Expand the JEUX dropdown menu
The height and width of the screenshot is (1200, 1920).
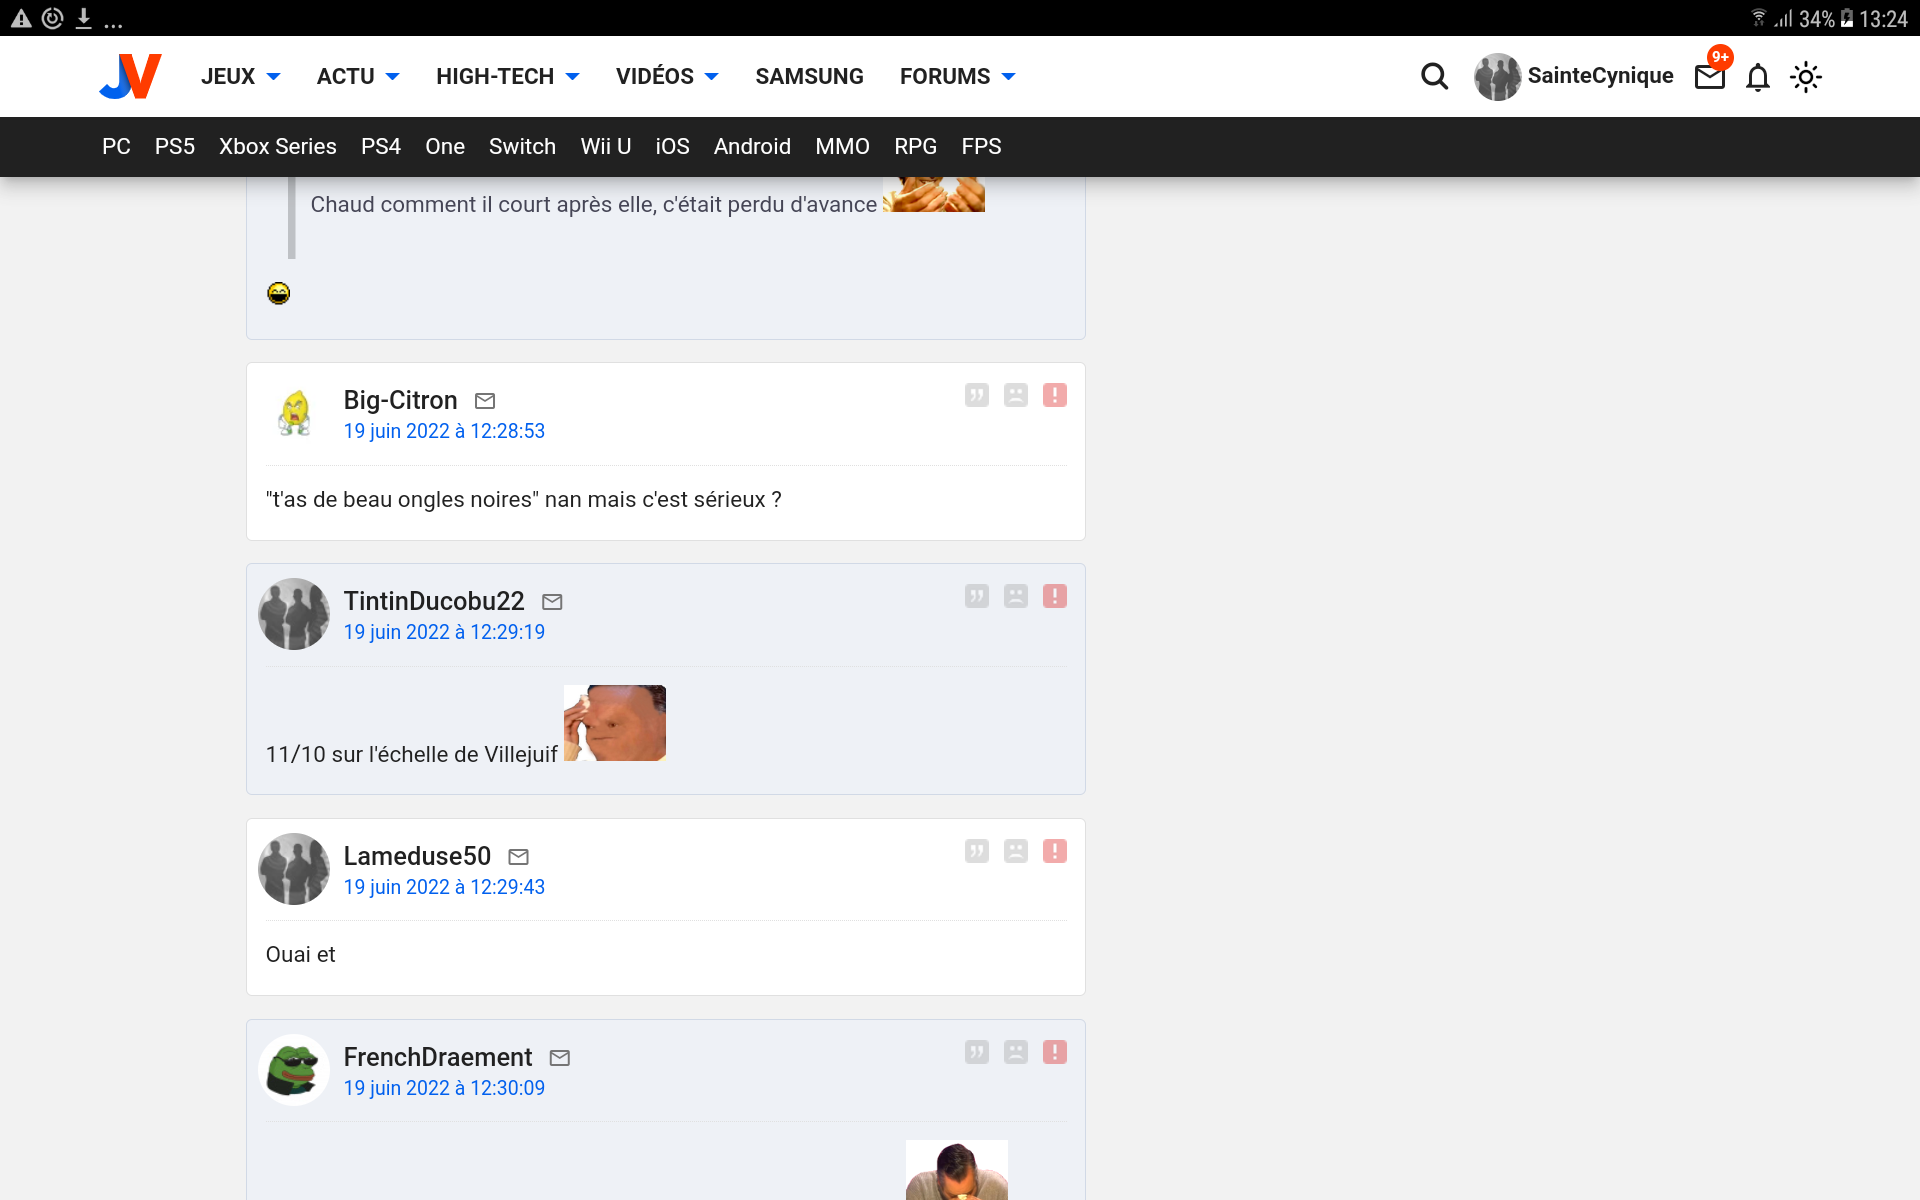(x=240, y=76)
